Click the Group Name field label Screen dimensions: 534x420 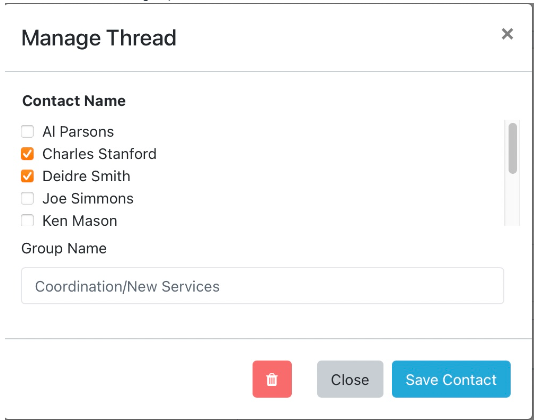coord(64,248)
